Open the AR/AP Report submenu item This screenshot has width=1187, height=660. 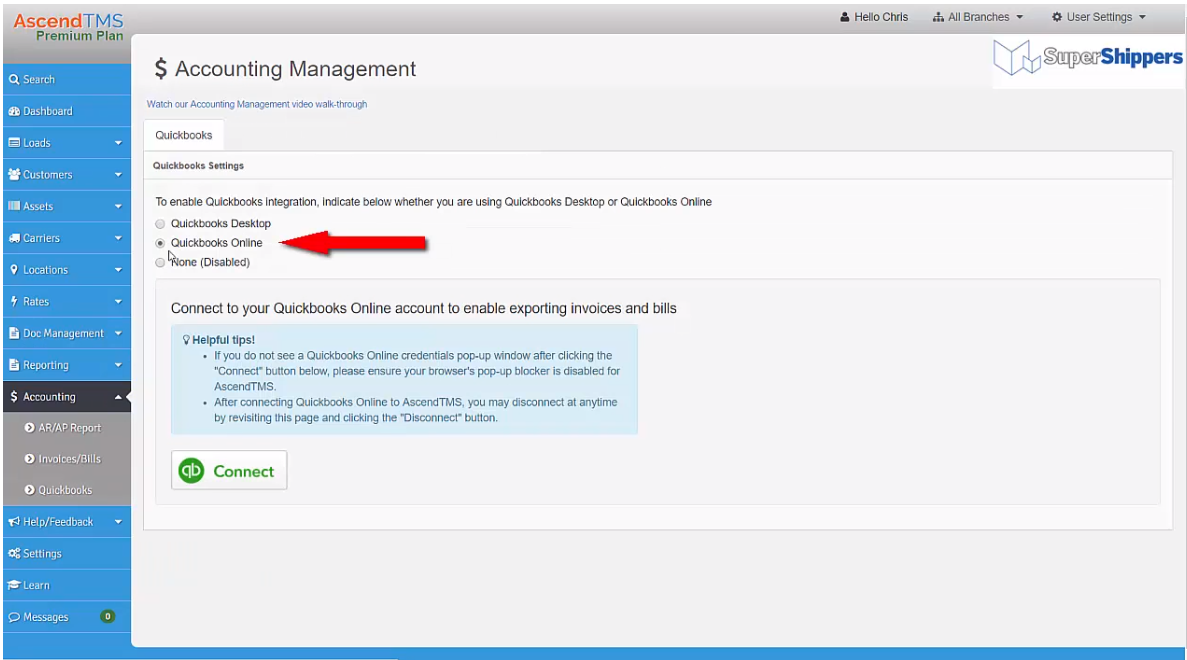pos(67,428)
